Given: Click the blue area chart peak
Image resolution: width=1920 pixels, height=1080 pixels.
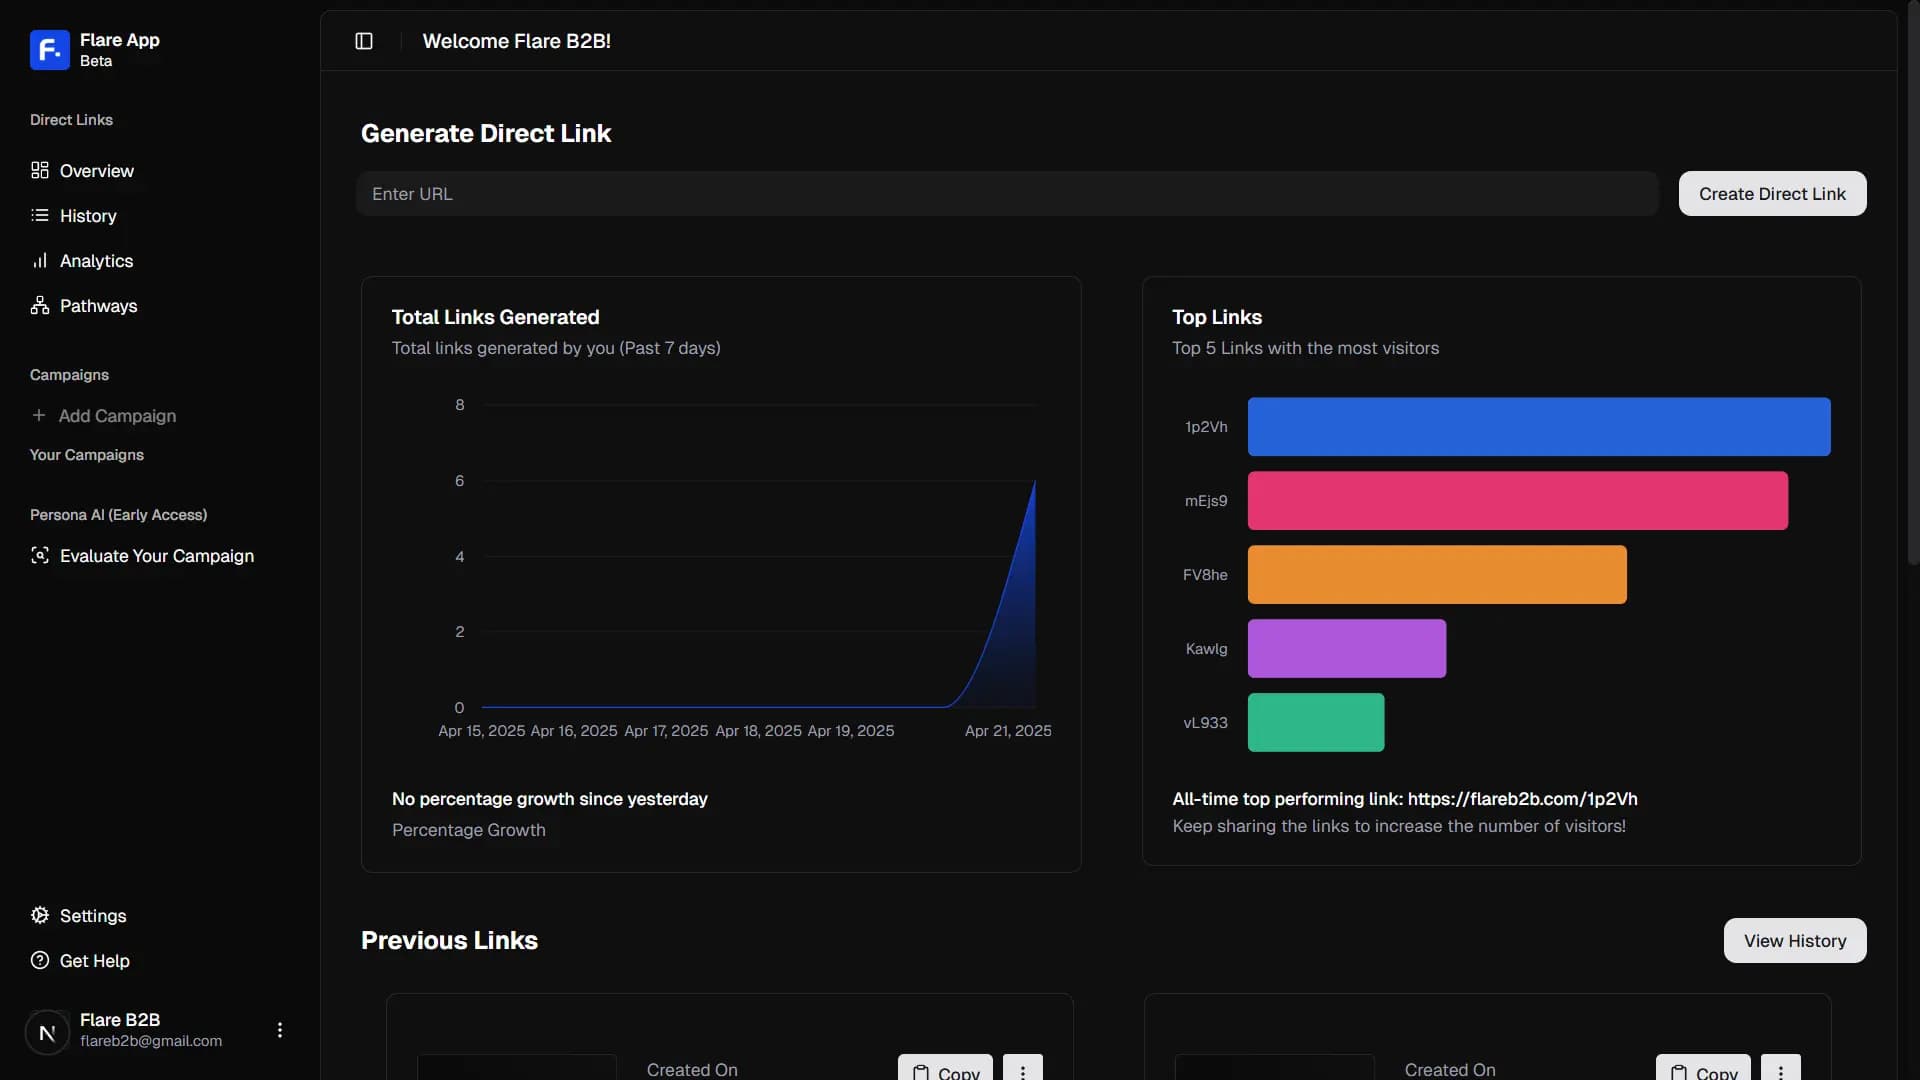Looking at the screenshot, I should (1034, 484).
